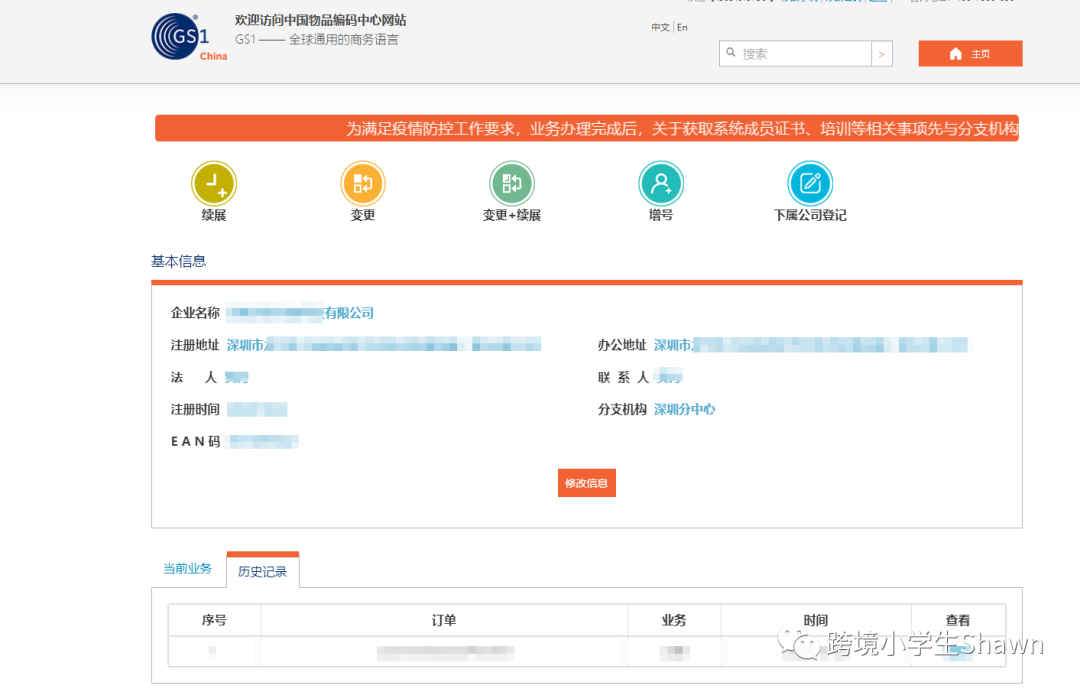Click the office address link after 办公地址

click(815, 344)
